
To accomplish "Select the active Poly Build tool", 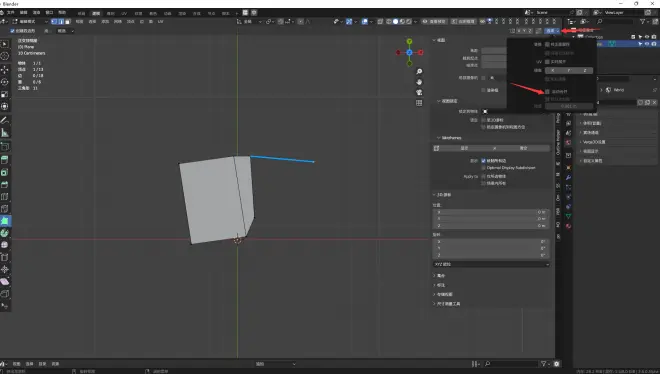I will [5, 221].
